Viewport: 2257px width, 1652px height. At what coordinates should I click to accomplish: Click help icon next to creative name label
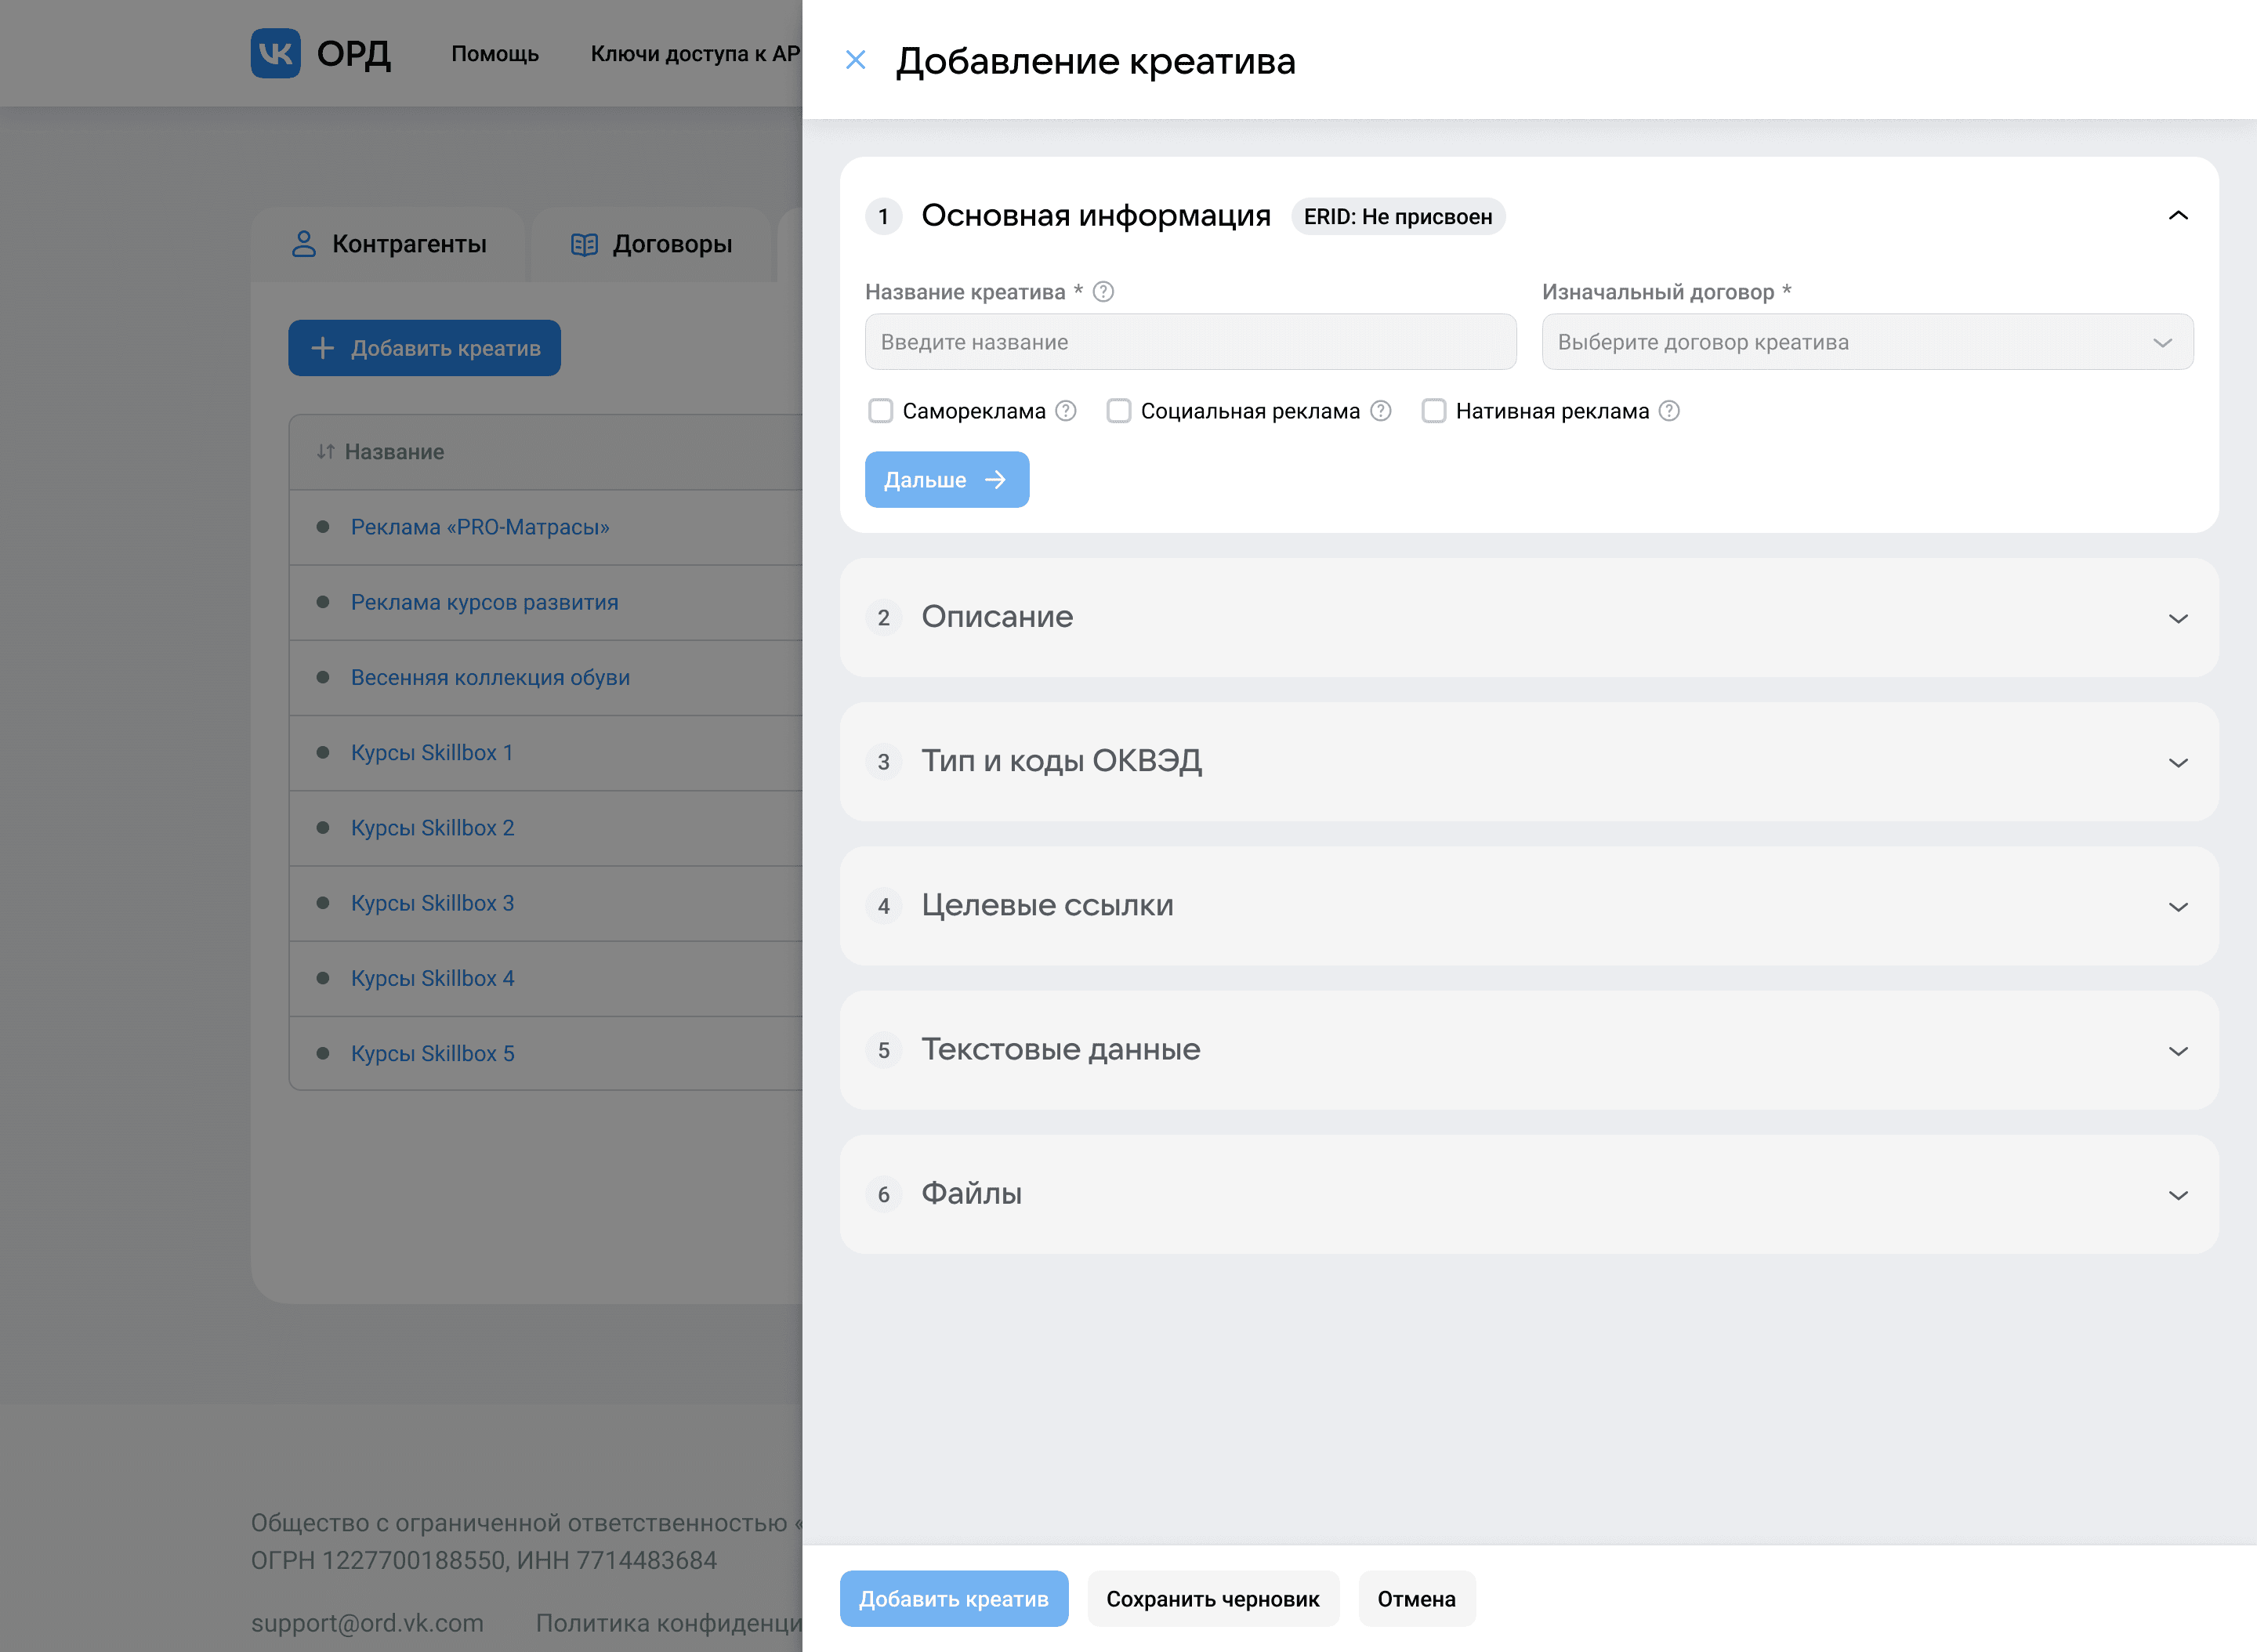tap(1103, 292)
